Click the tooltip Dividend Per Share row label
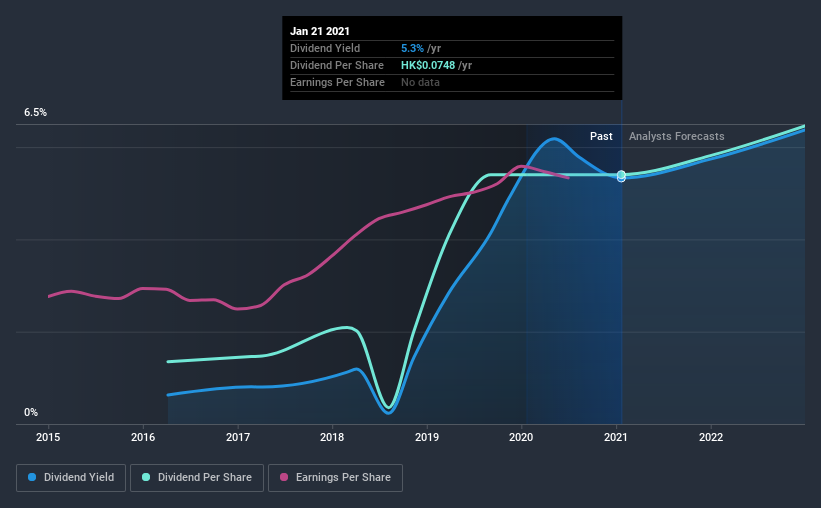This screenshot has height=508, width=821. click(337, 65)
